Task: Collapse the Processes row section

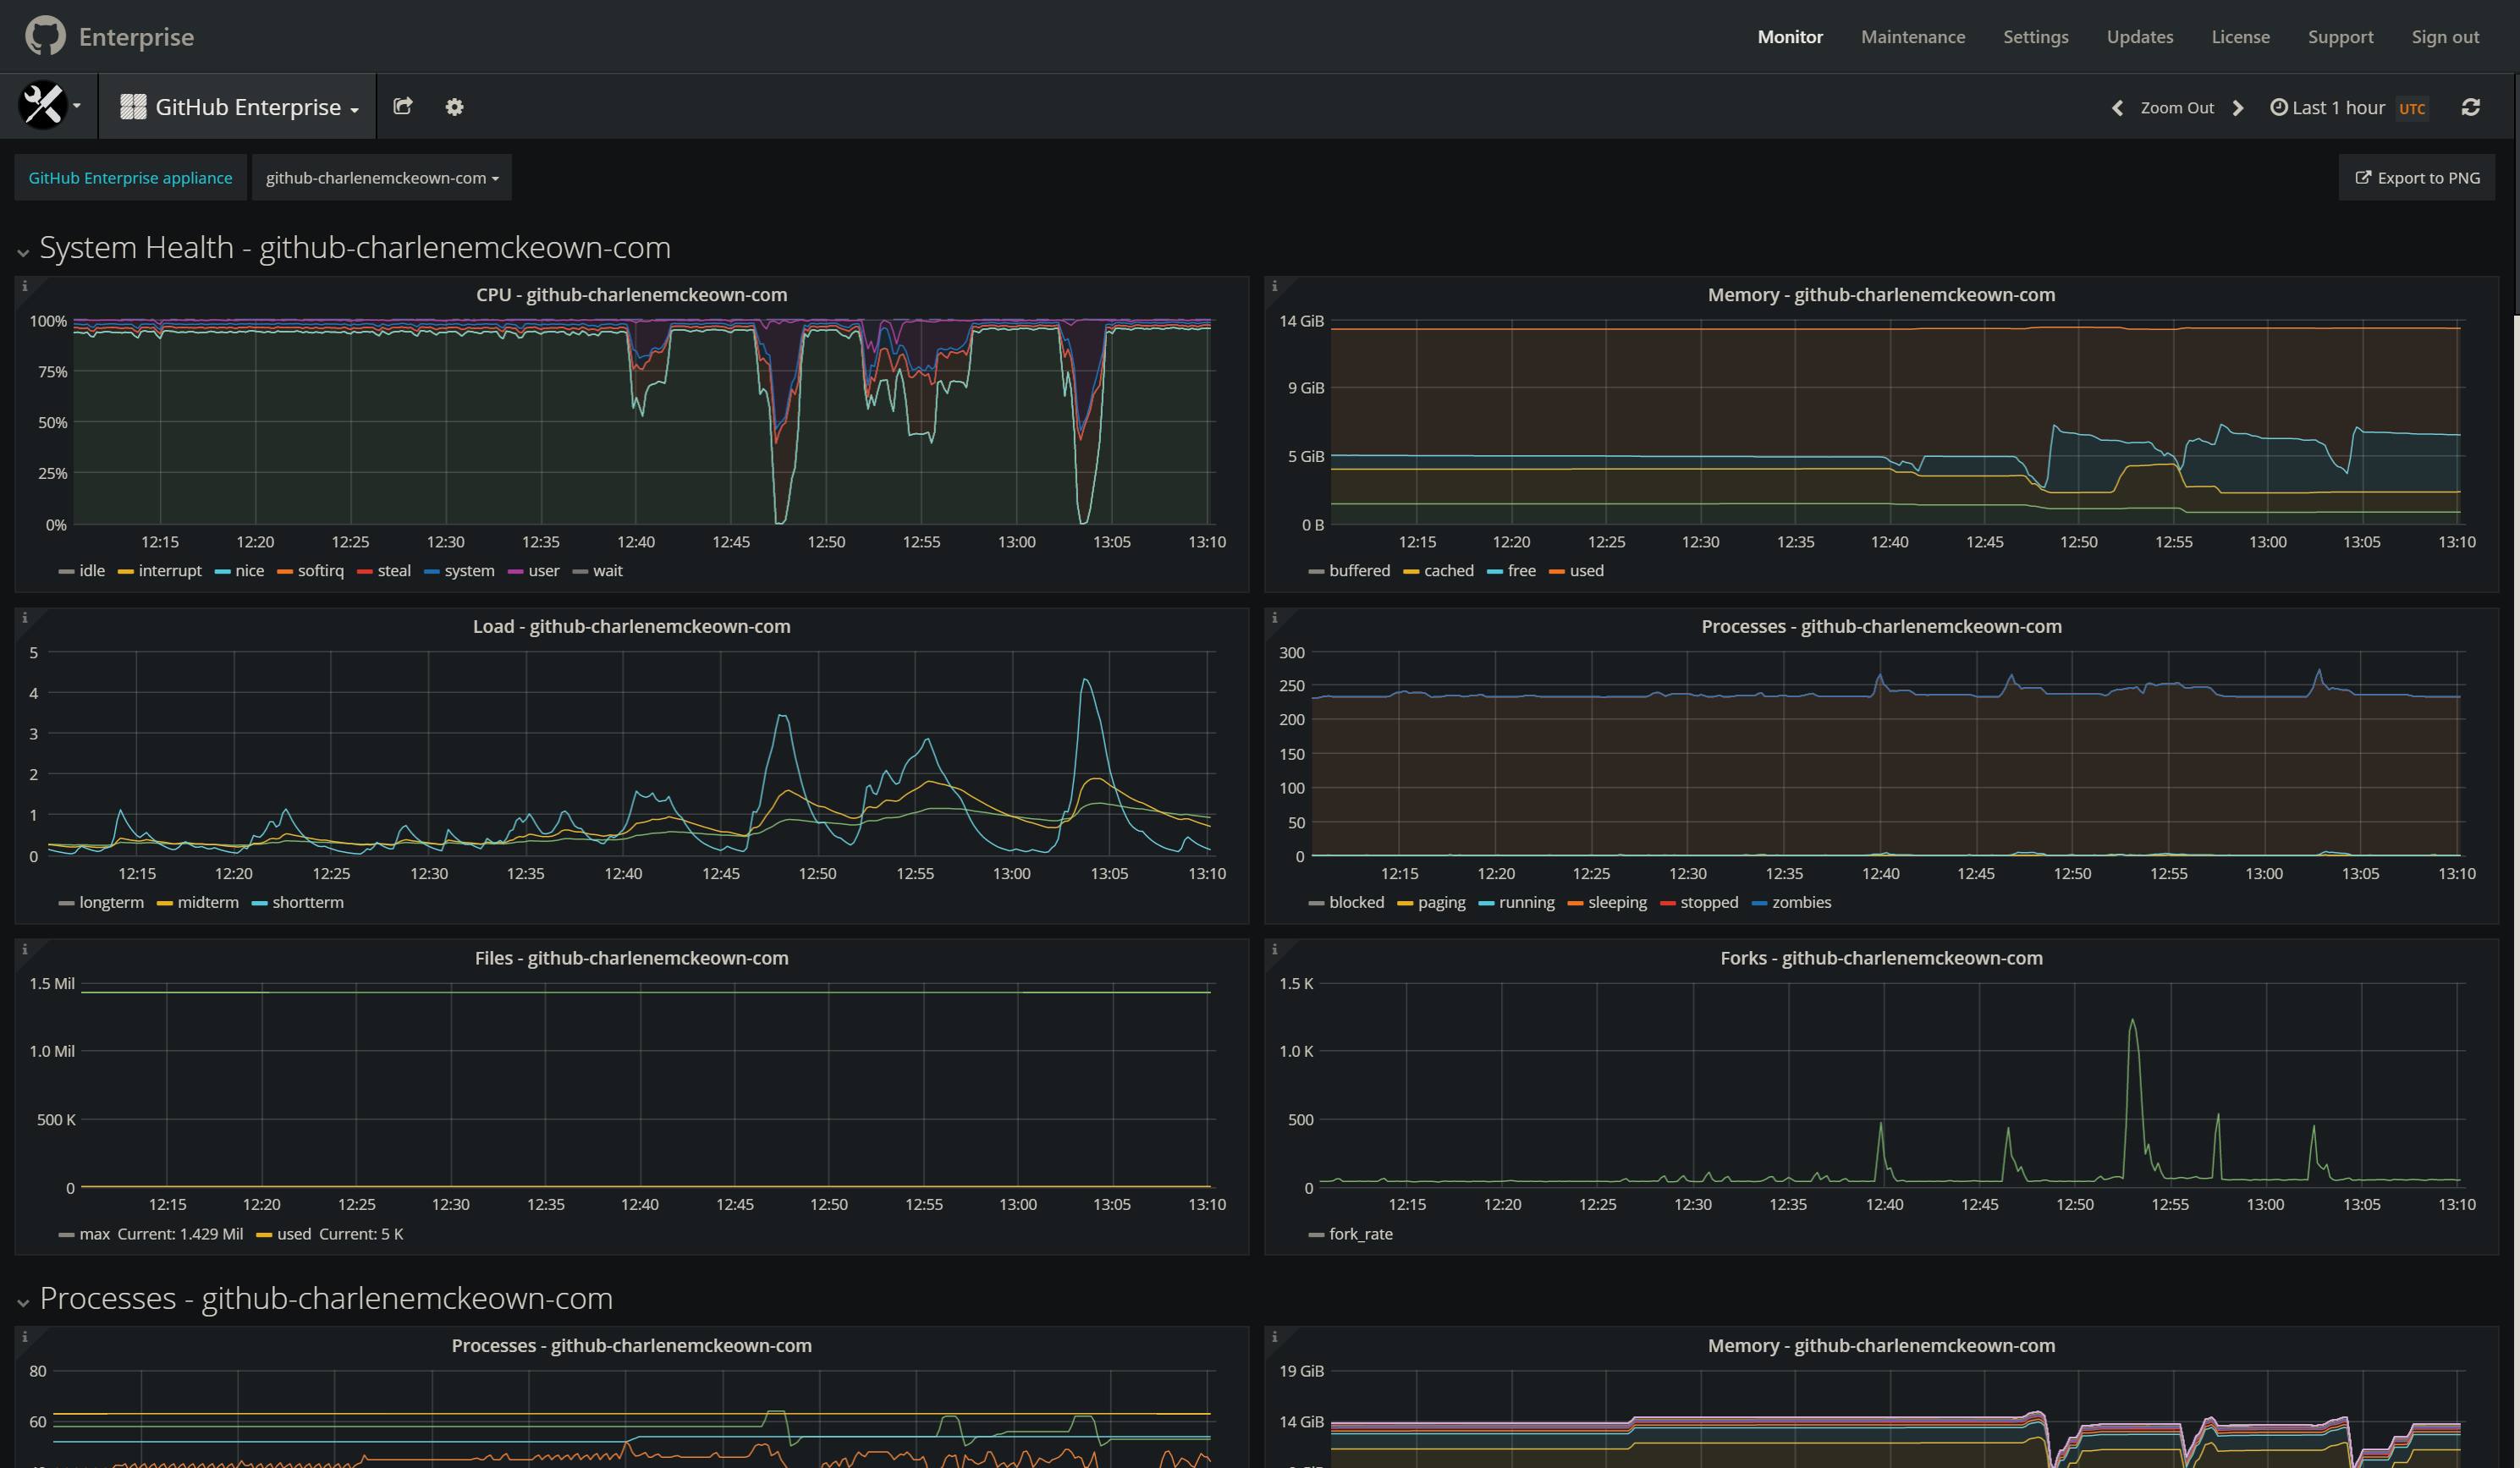Action: click(23, 1303)
